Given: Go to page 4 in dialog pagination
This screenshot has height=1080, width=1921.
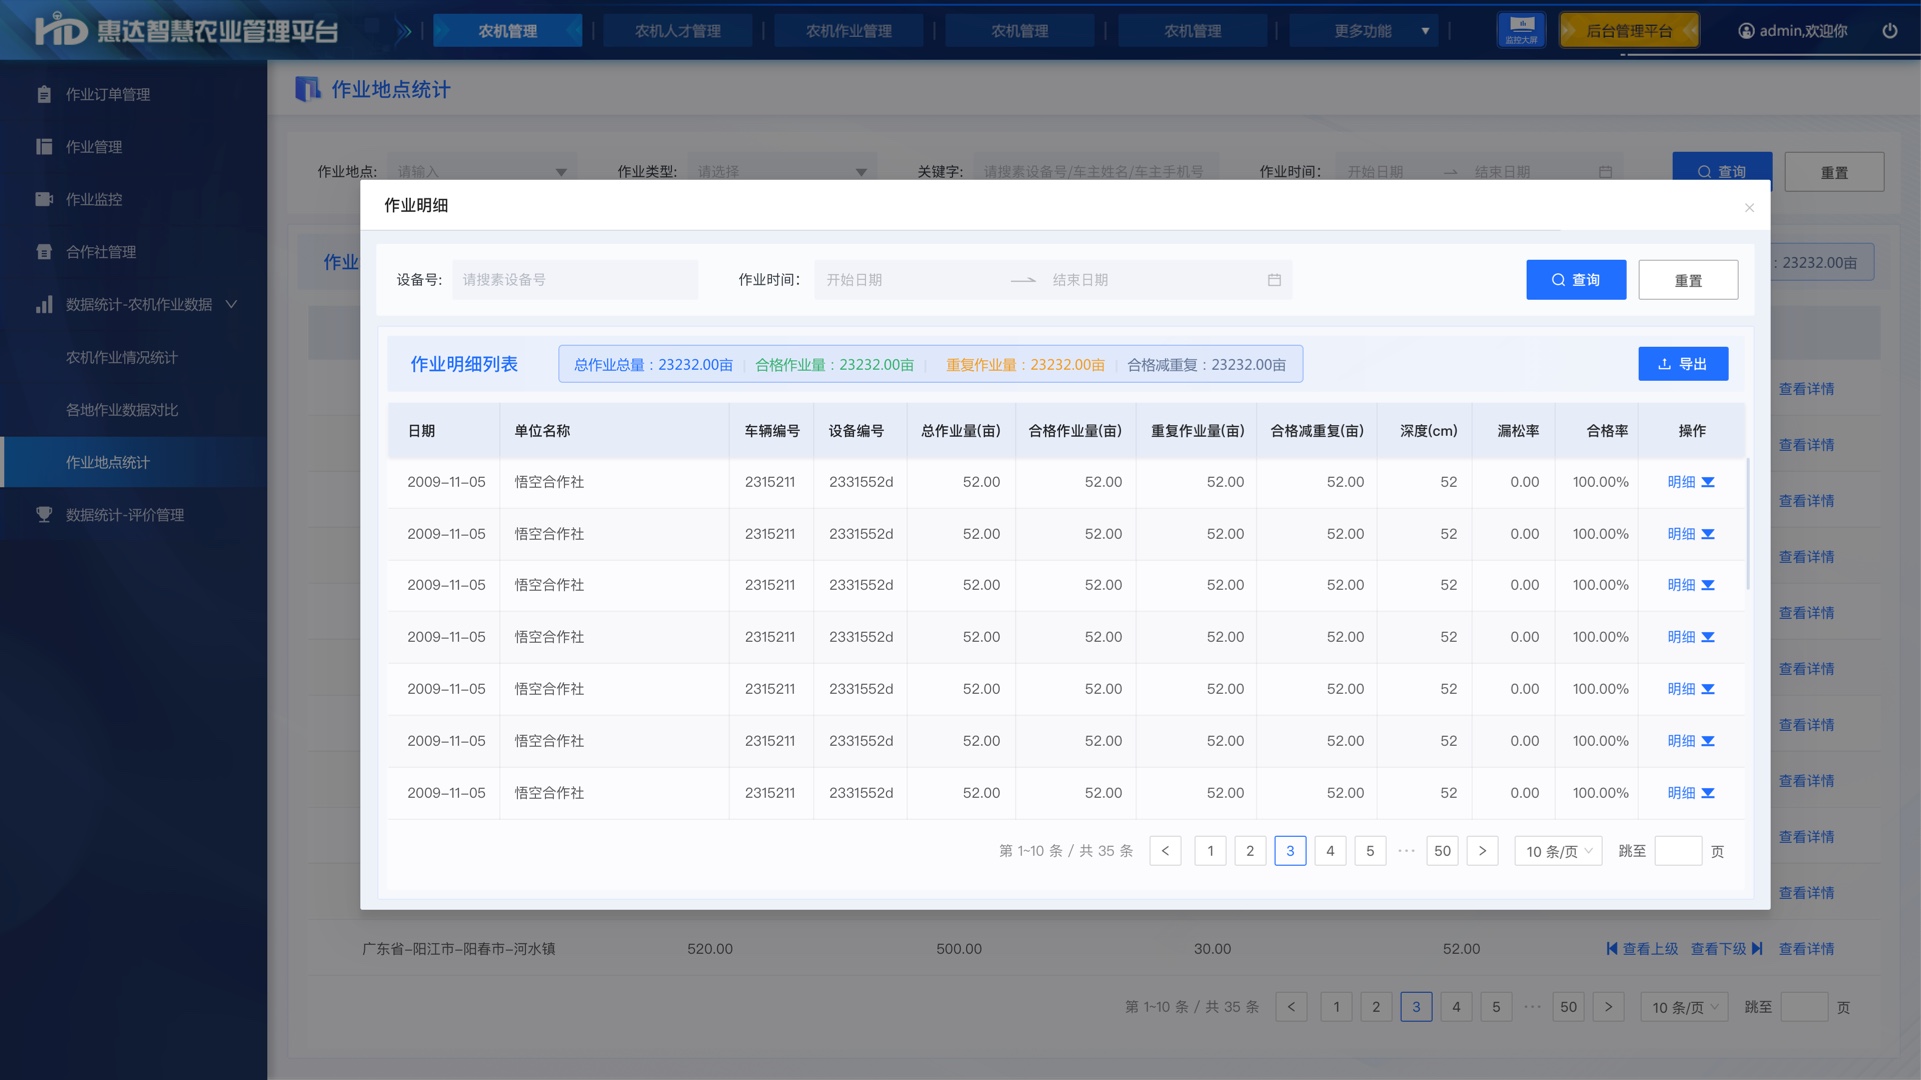Looking at the screenshot, I should coord(1330,851).
